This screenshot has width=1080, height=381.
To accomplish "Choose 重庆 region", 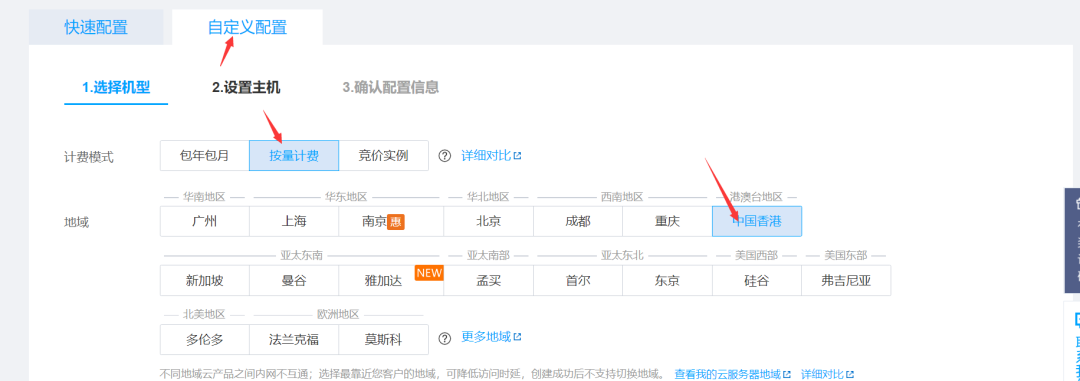I will (667, 221).
